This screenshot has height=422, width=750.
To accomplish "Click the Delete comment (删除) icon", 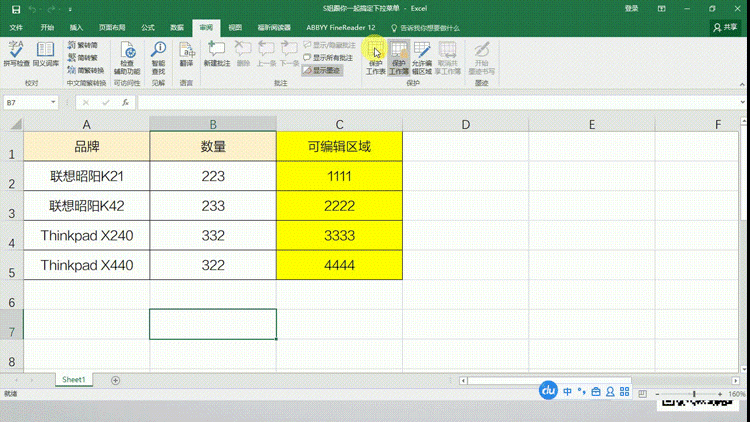I will click(x=243, y=54).
